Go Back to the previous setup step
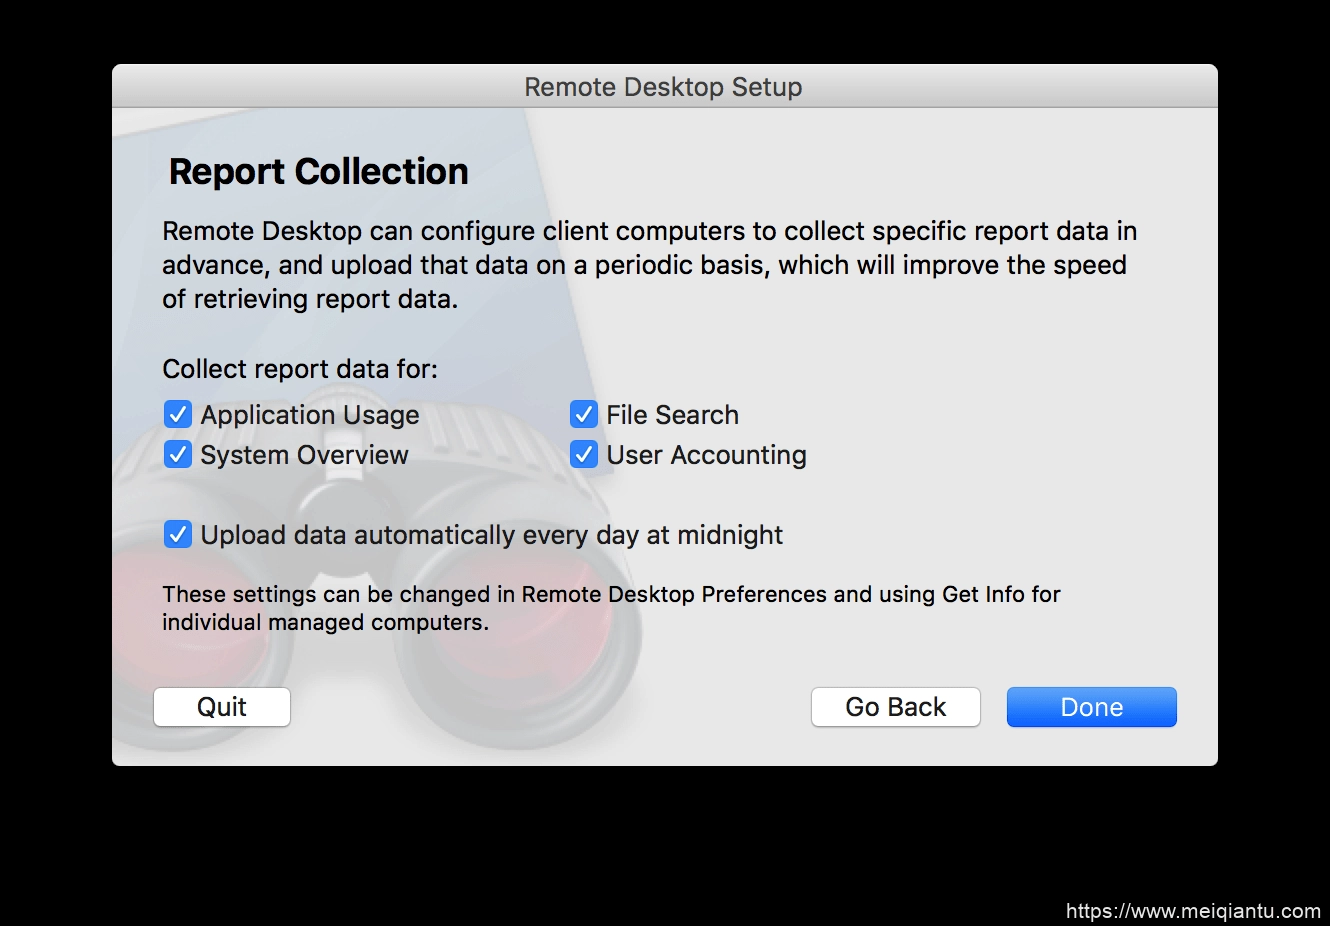 pos(896,707)
